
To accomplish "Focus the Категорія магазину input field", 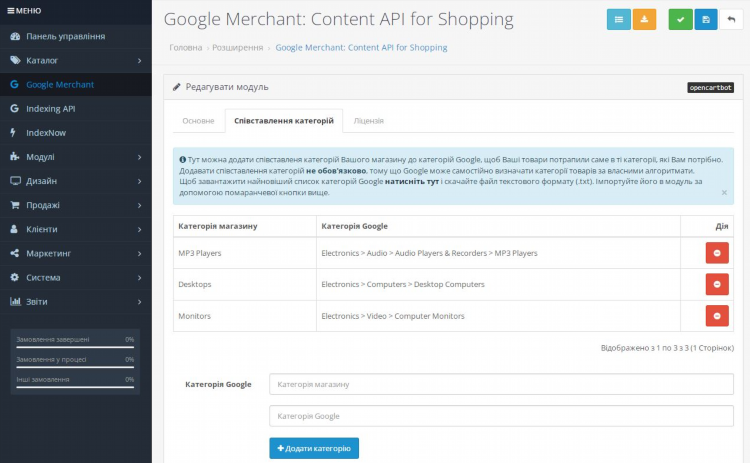I will coord(501,384).
